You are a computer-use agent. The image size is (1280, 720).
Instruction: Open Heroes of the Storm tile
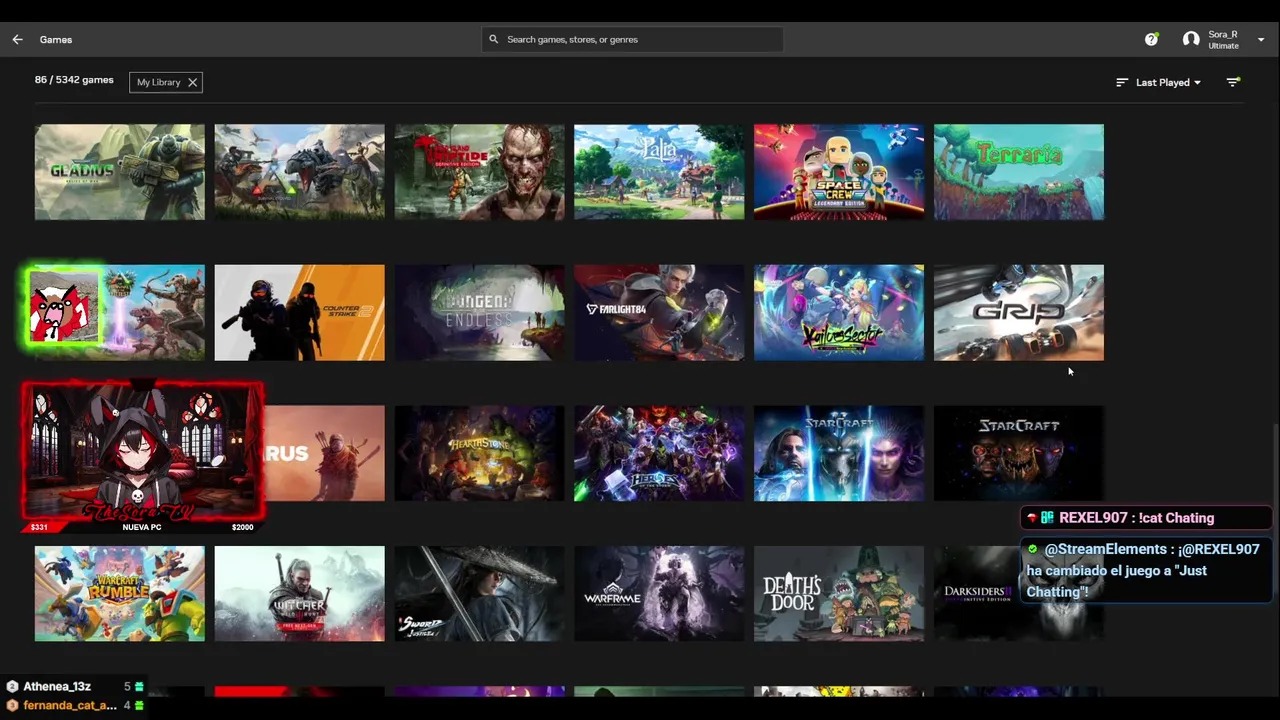click(x=659, y=453)
